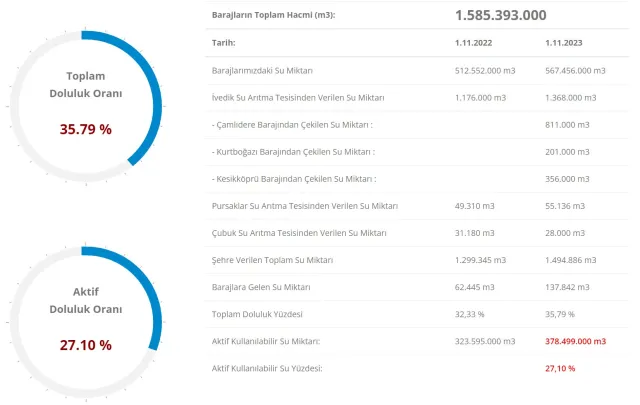The image size is (640, 405).
Task: Click the red 27,10 % table value
Action: point(560,368)
